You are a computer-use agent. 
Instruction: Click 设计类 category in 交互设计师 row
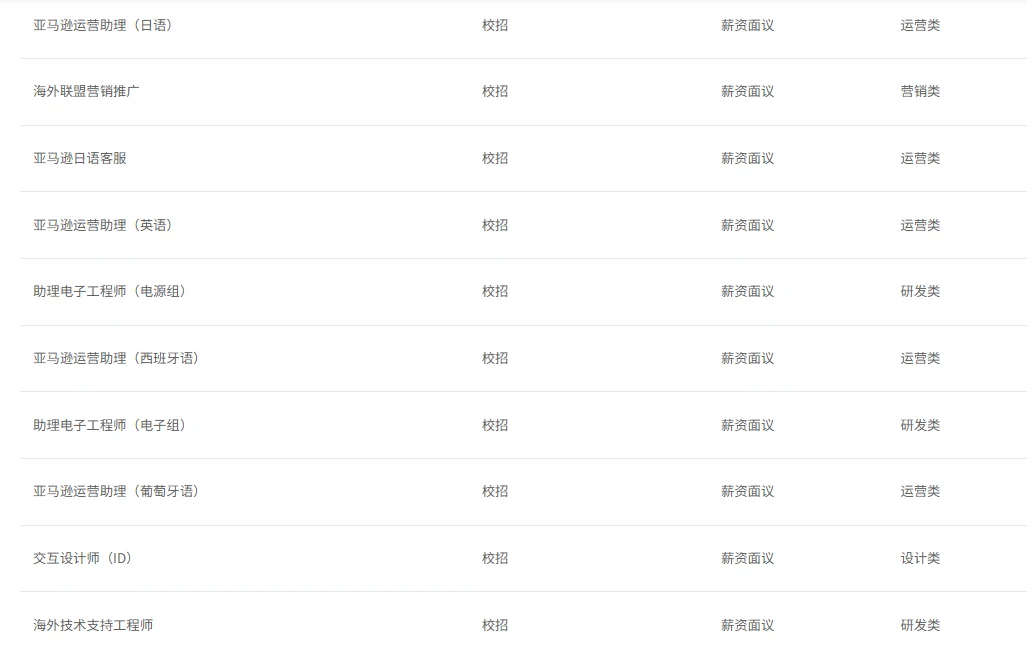coord(920,558)
